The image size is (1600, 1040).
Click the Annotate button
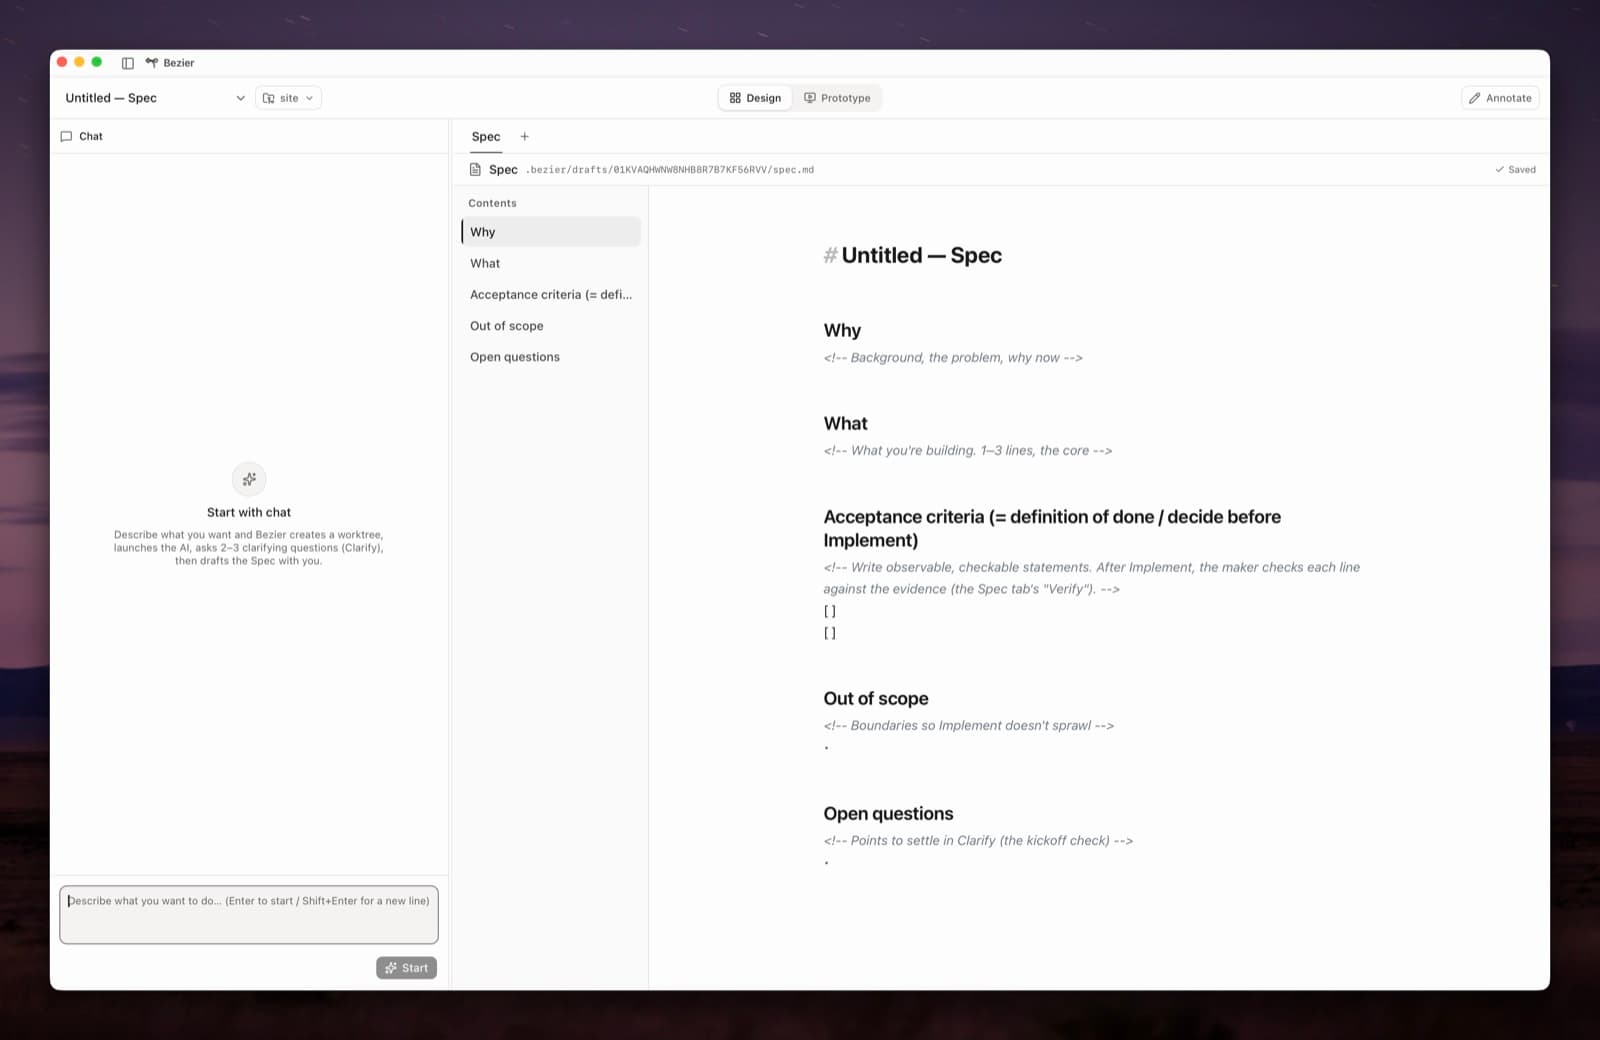(1500, 98)
